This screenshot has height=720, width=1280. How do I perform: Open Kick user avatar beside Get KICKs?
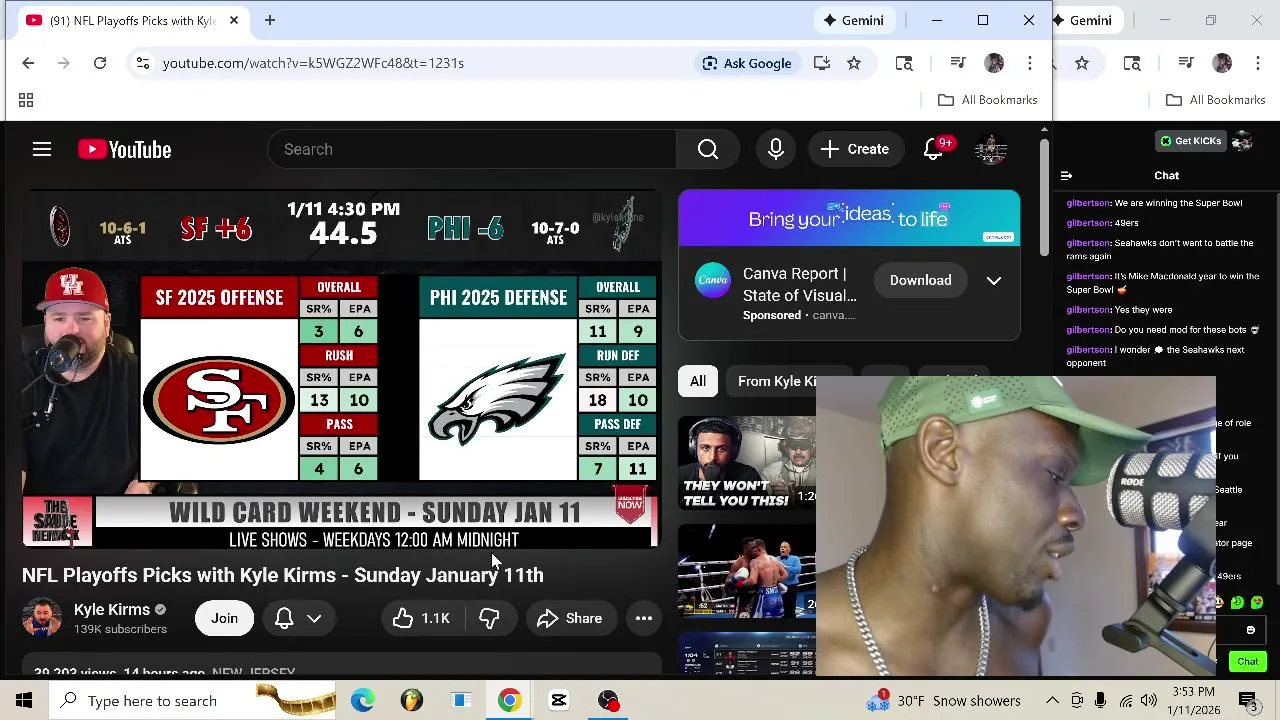coord(1243,141)
